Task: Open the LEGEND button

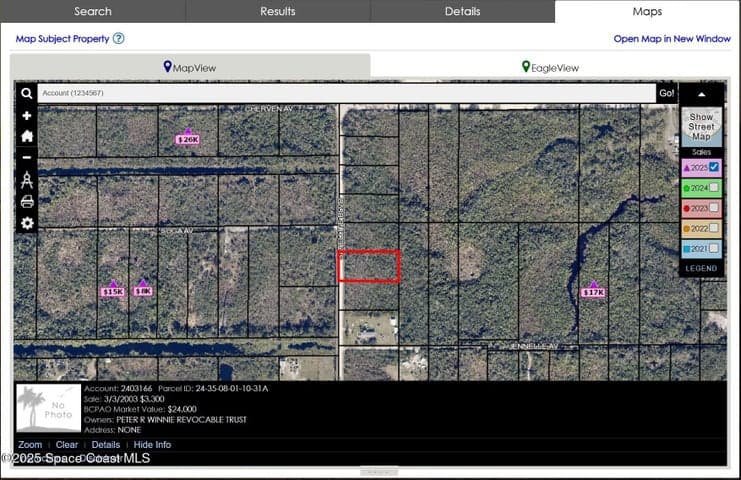Action: coord(701,268)
